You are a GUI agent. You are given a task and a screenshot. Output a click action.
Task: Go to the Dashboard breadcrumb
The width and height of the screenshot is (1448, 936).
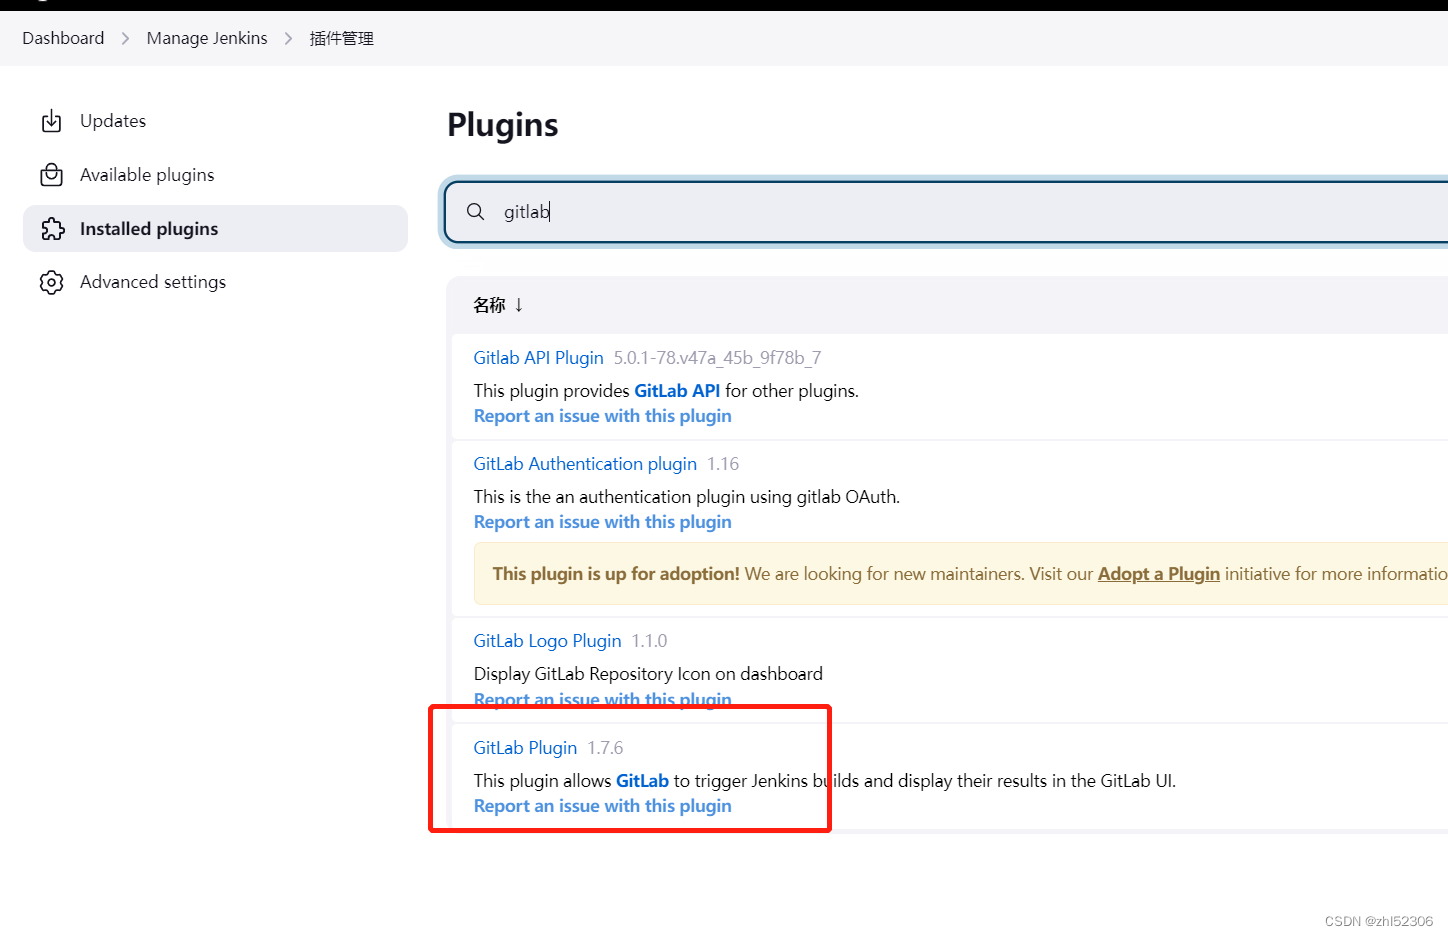pyautogui.click(x=63, y=38)
